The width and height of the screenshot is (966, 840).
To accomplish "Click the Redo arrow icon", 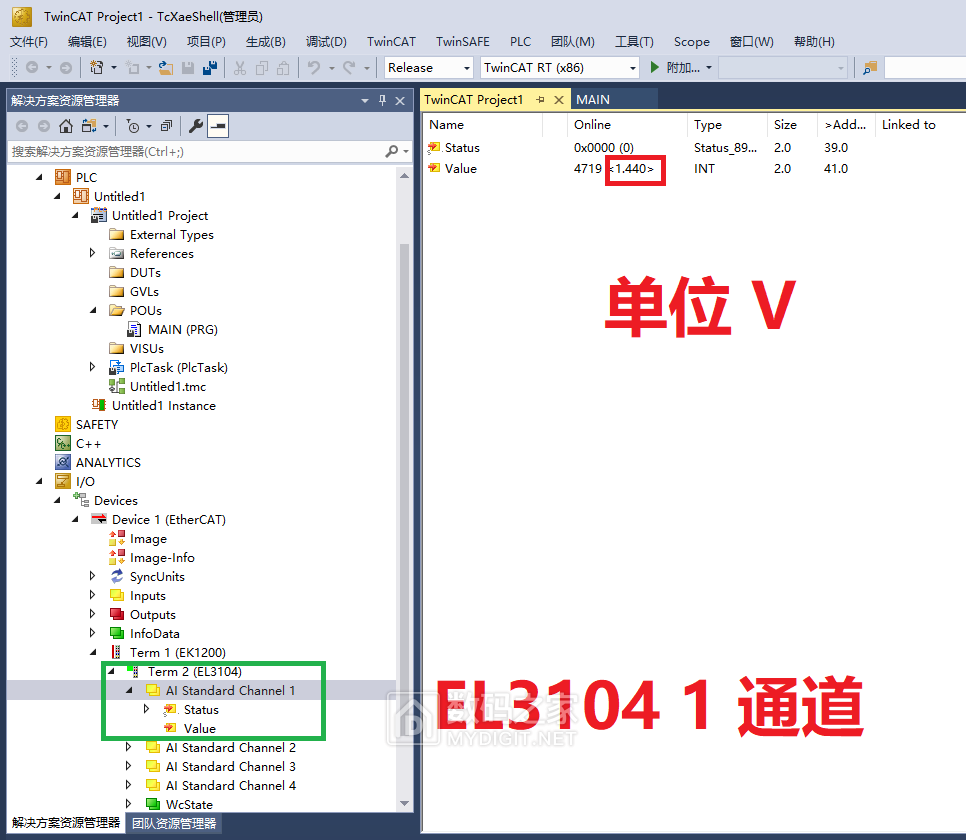I will click(349, 67).
